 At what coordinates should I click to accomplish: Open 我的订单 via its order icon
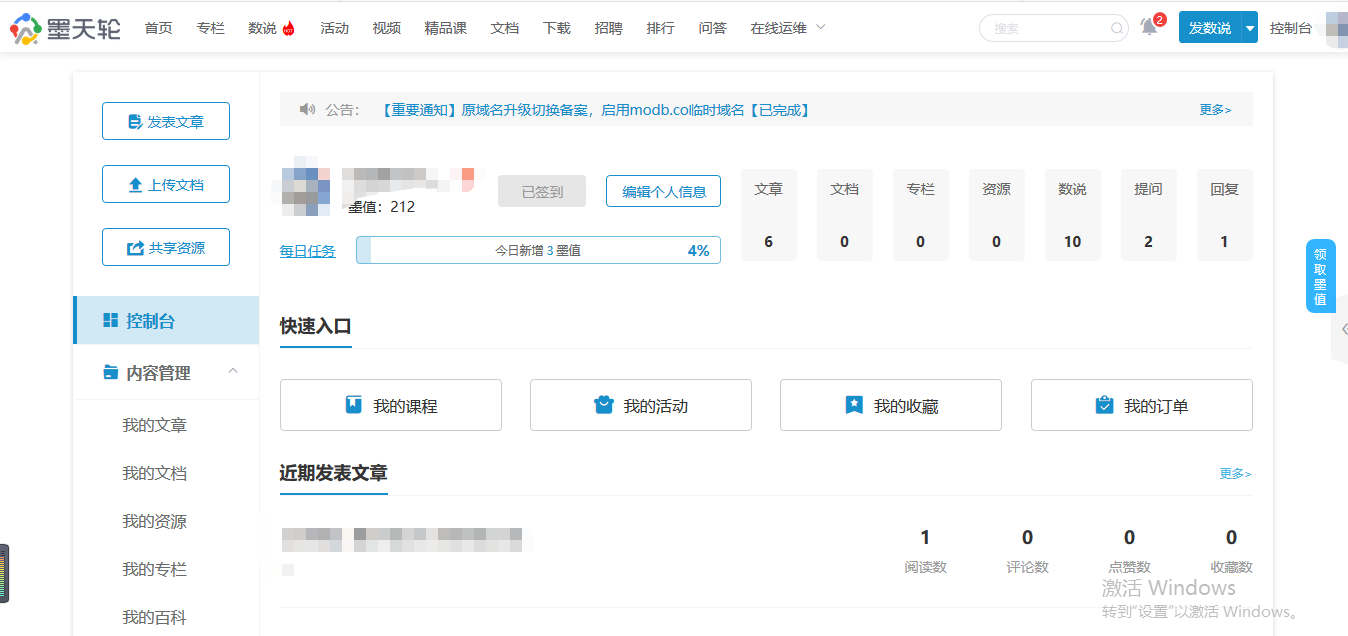(1104, 404)
